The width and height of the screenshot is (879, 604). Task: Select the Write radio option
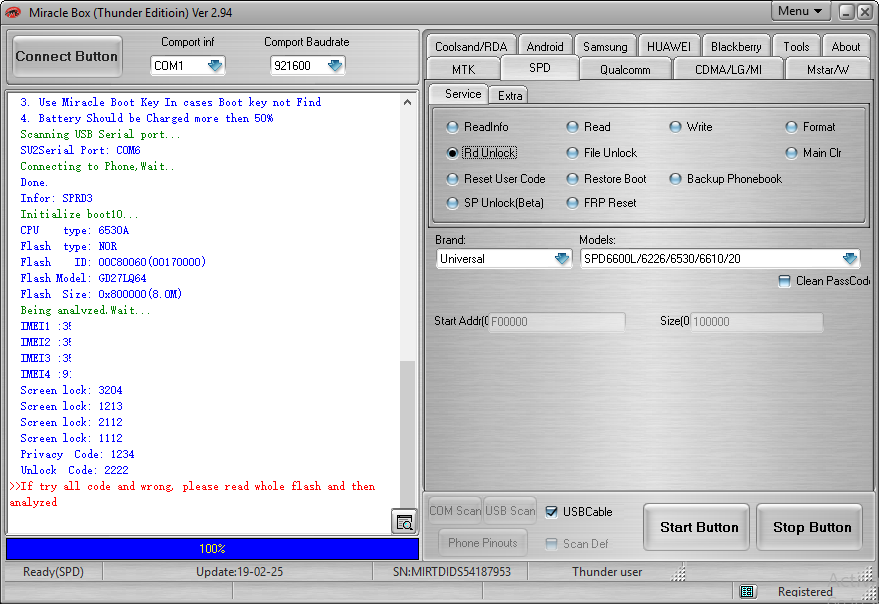[x=691, y=127]
